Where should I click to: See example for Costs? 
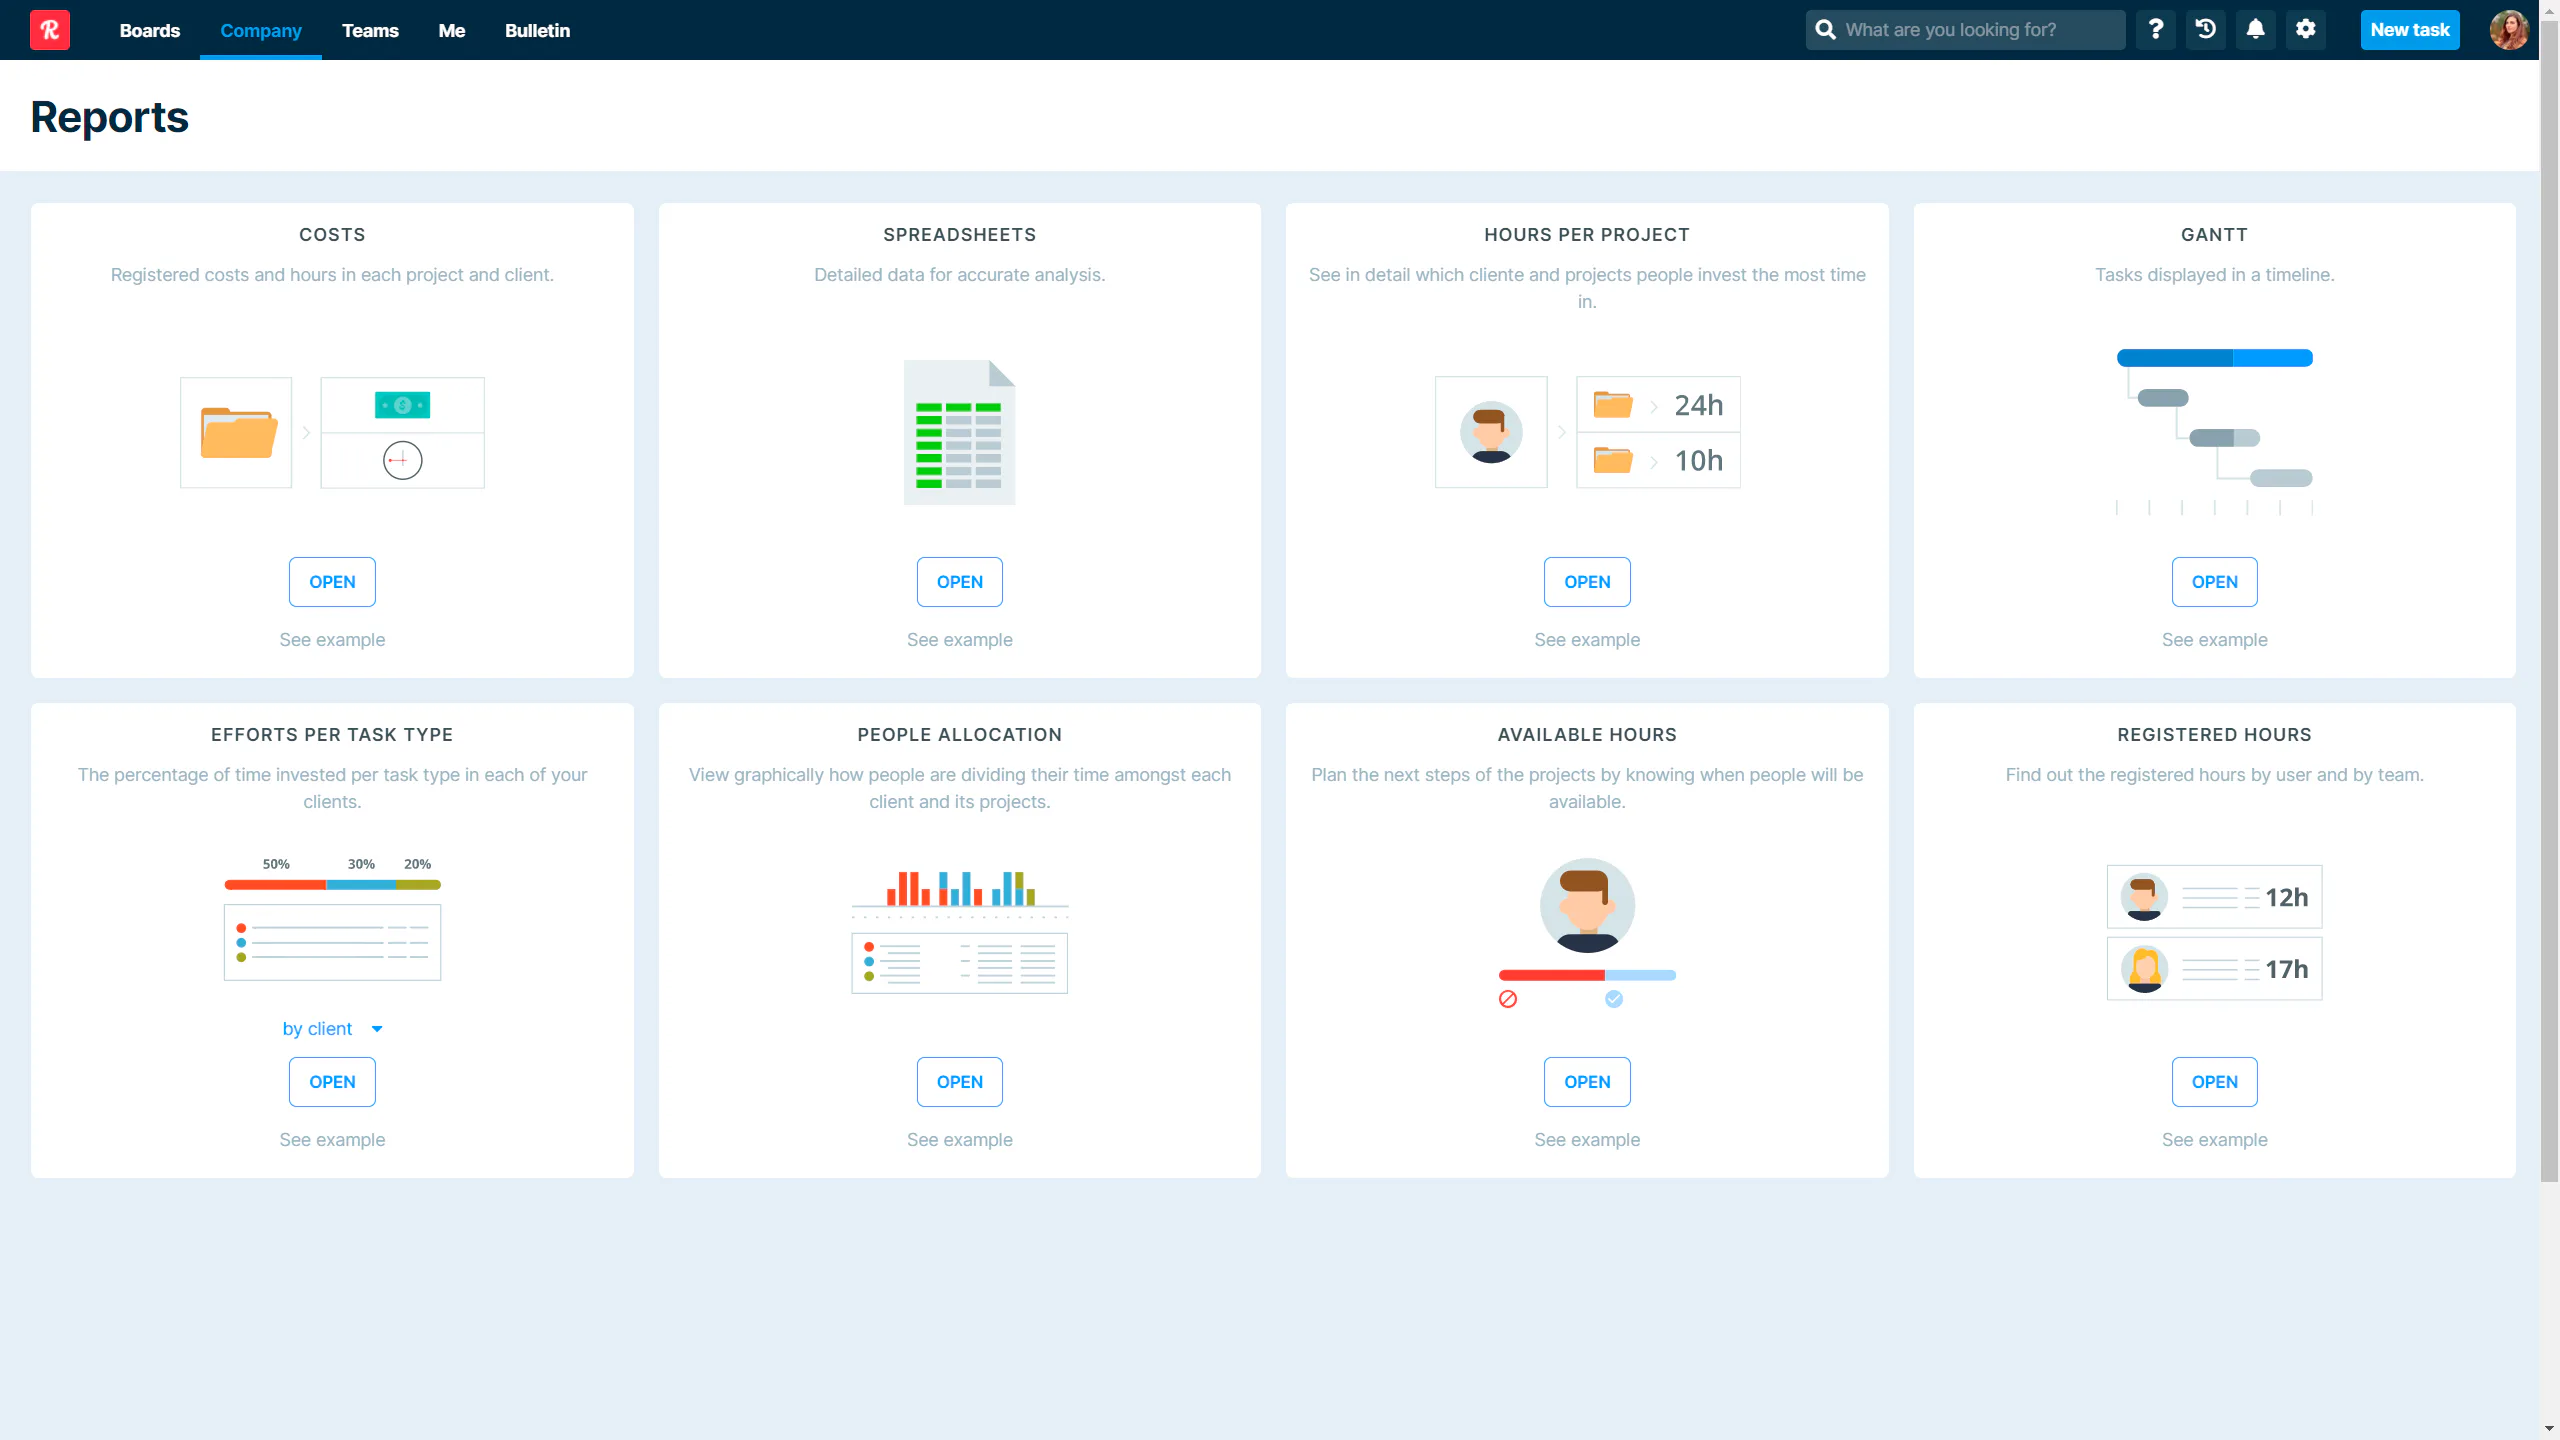[x=332, y=640]
